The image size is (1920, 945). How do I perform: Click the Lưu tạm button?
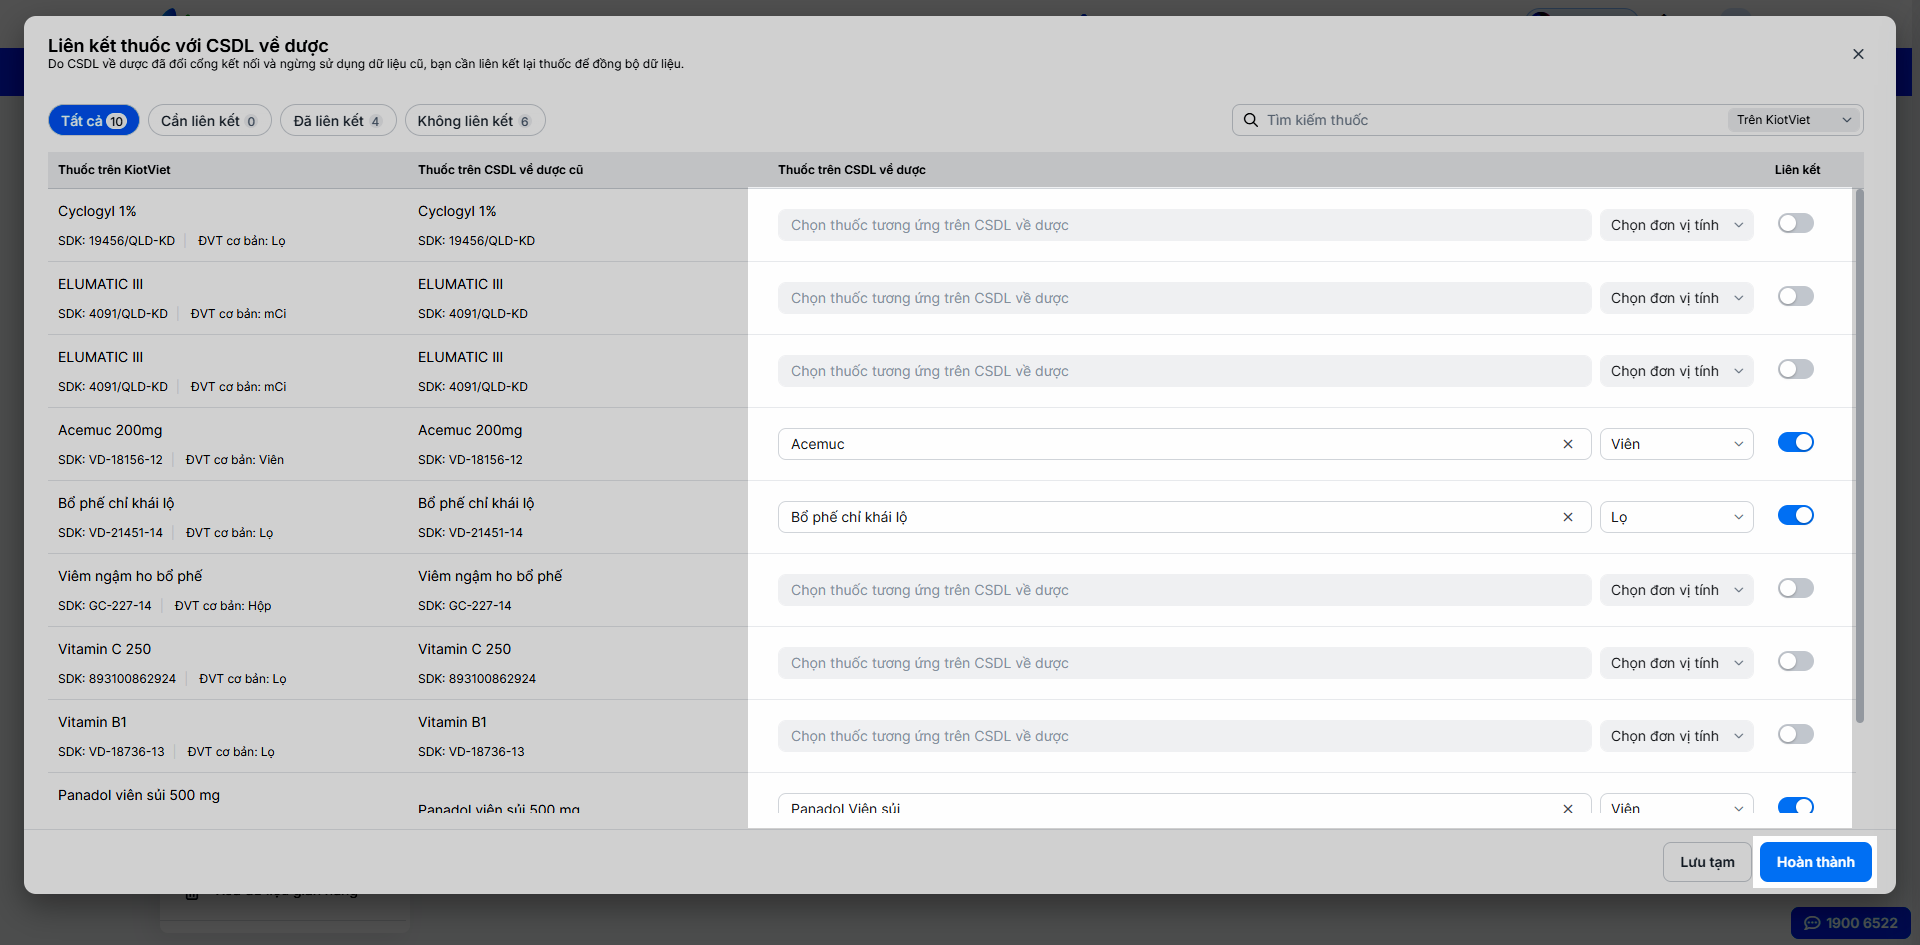coord(1708,862)
